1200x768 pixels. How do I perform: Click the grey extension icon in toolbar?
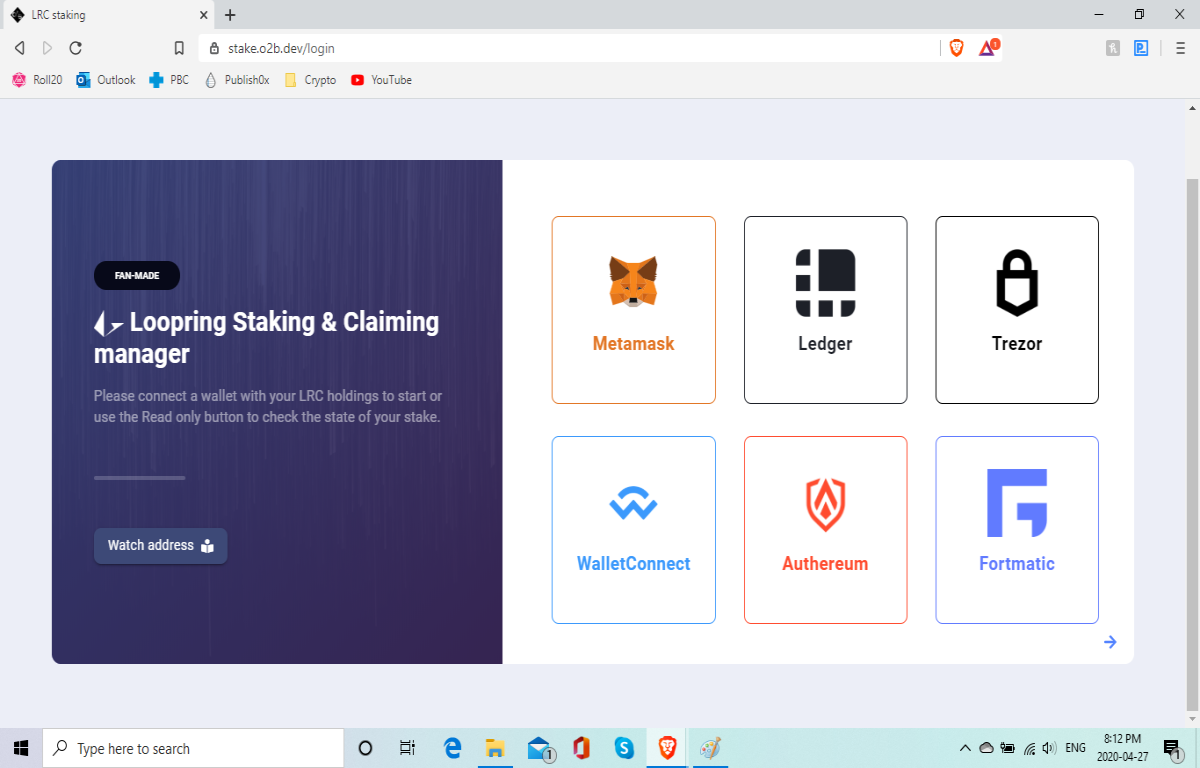point(1113,48)
